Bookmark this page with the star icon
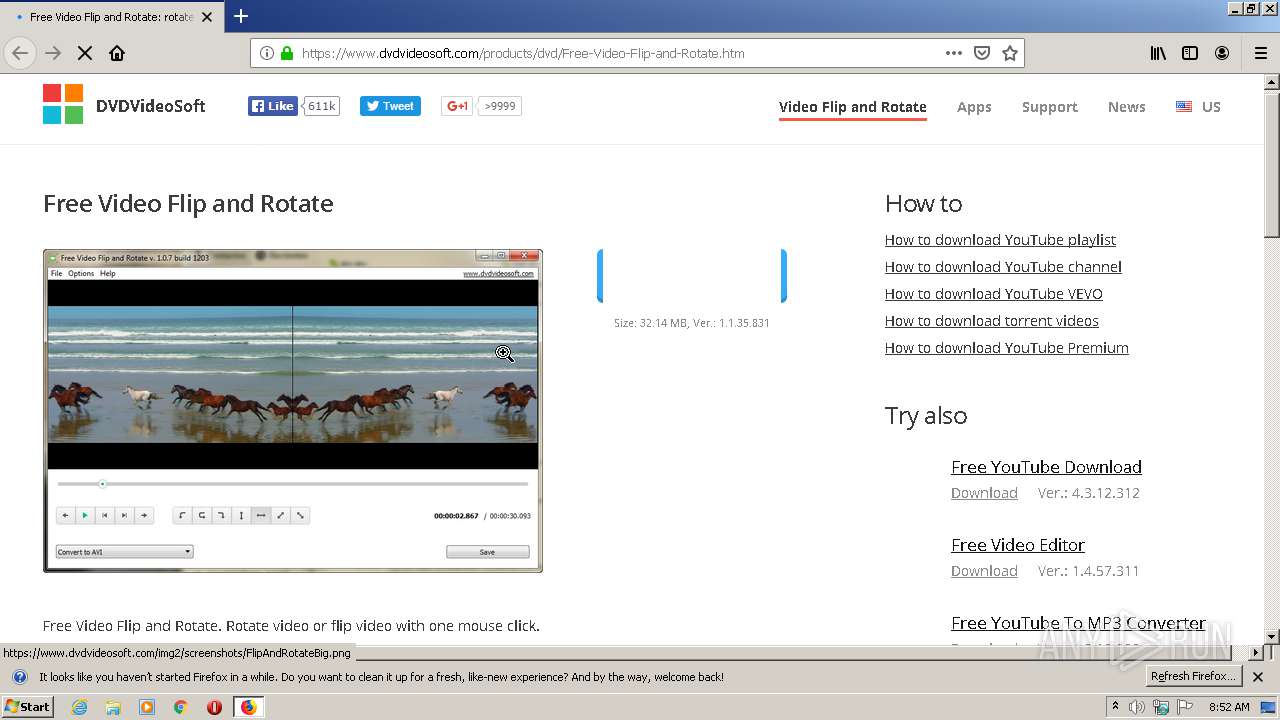Screen dimensions: 1280x720 (1010, 53)
